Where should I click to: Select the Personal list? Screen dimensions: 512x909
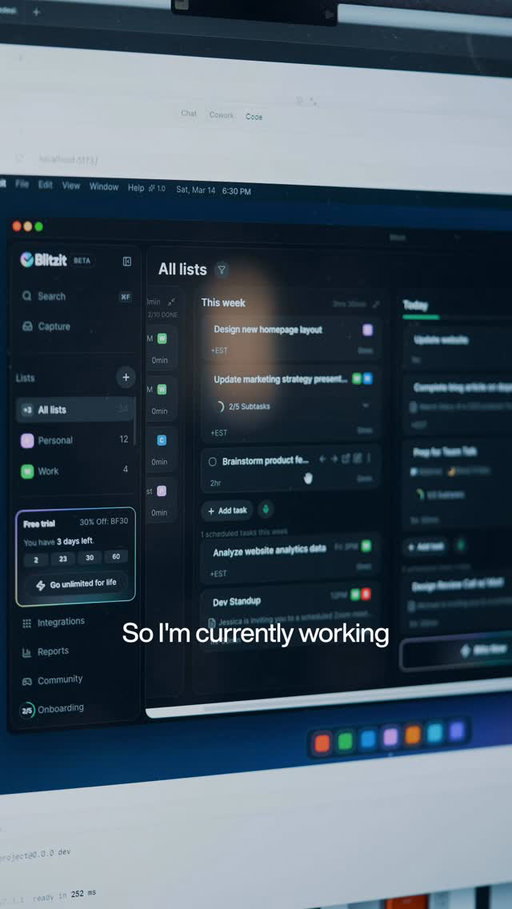[75, 440]
